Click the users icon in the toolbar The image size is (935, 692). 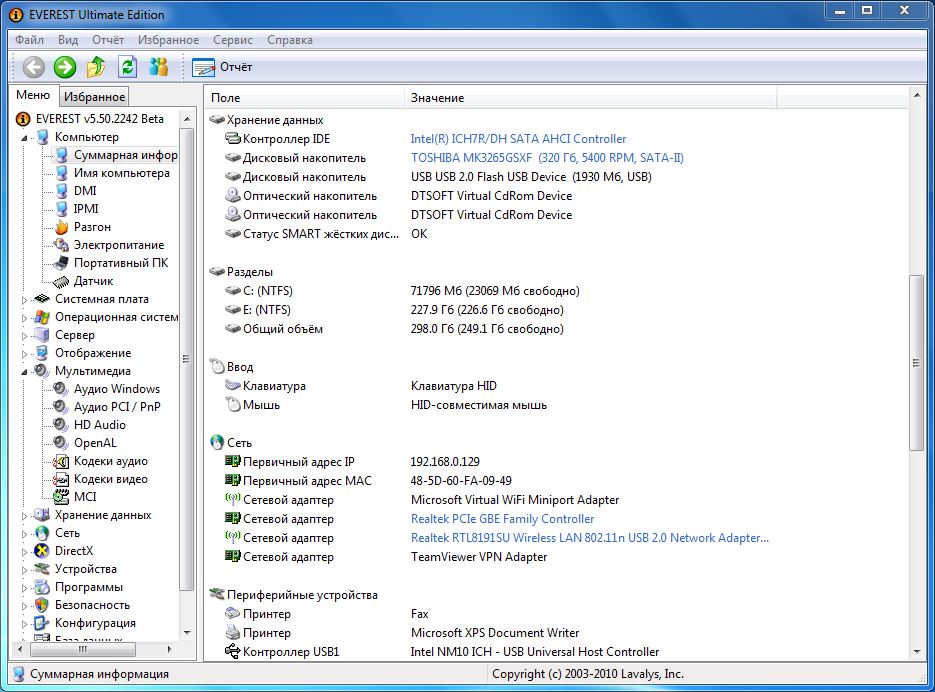(x=158, y=67)
